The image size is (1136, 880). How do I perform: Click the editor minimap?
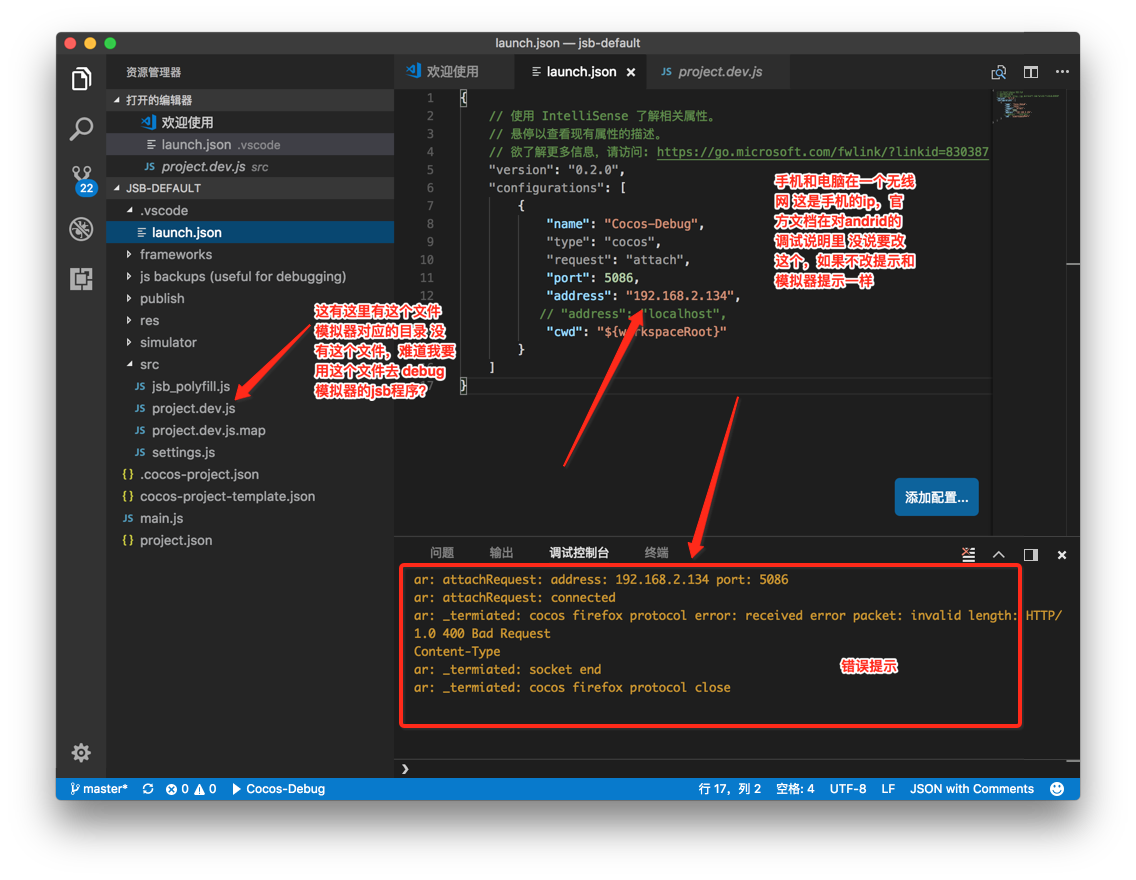tap(1027, 105)
